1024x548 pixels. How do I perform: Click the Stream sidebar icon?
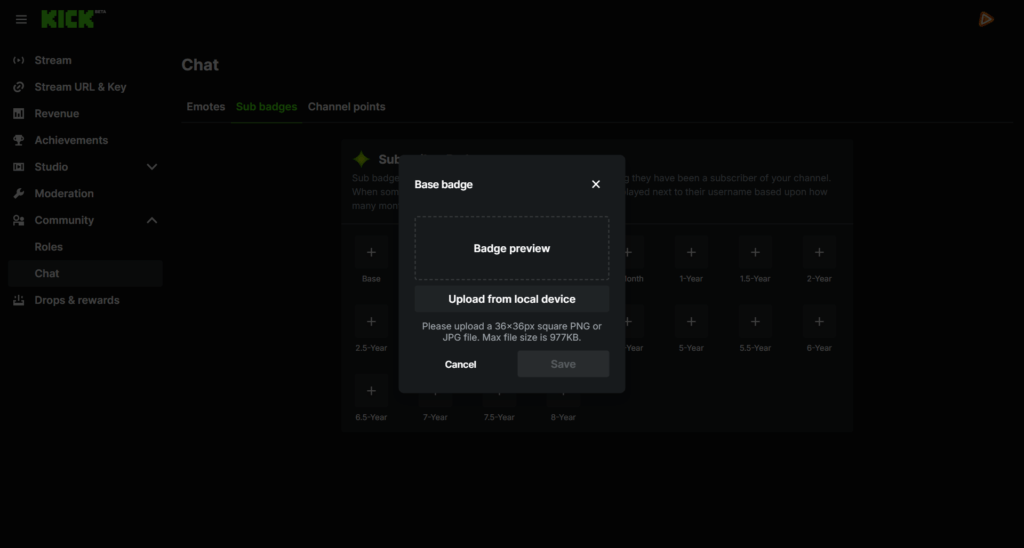18,60
